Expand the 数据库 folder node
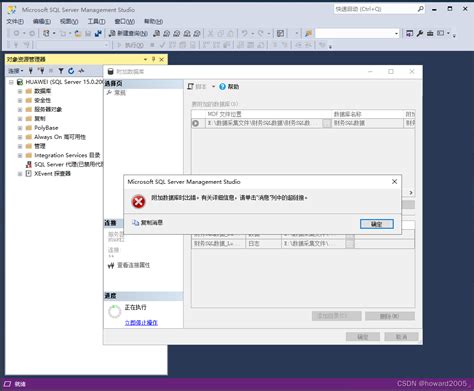 [20, 91]
